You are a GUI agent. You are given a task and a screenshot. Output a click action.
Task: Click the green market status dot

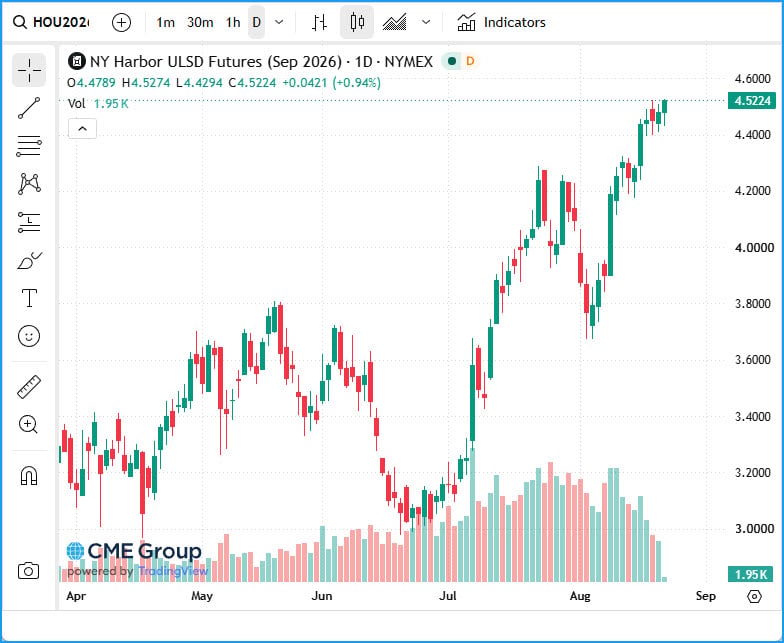tap(452, 62)
